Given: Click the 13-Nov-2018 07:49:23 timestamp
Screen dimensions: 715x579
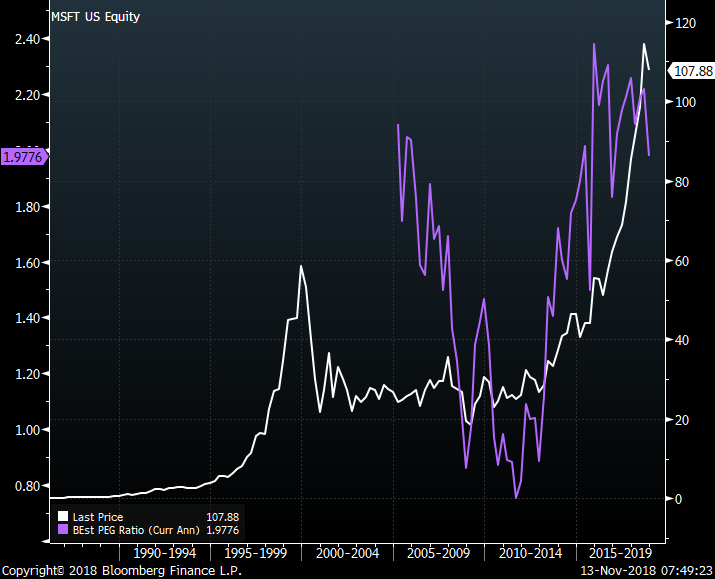Looking at the screenshot, I should (646, 571).
